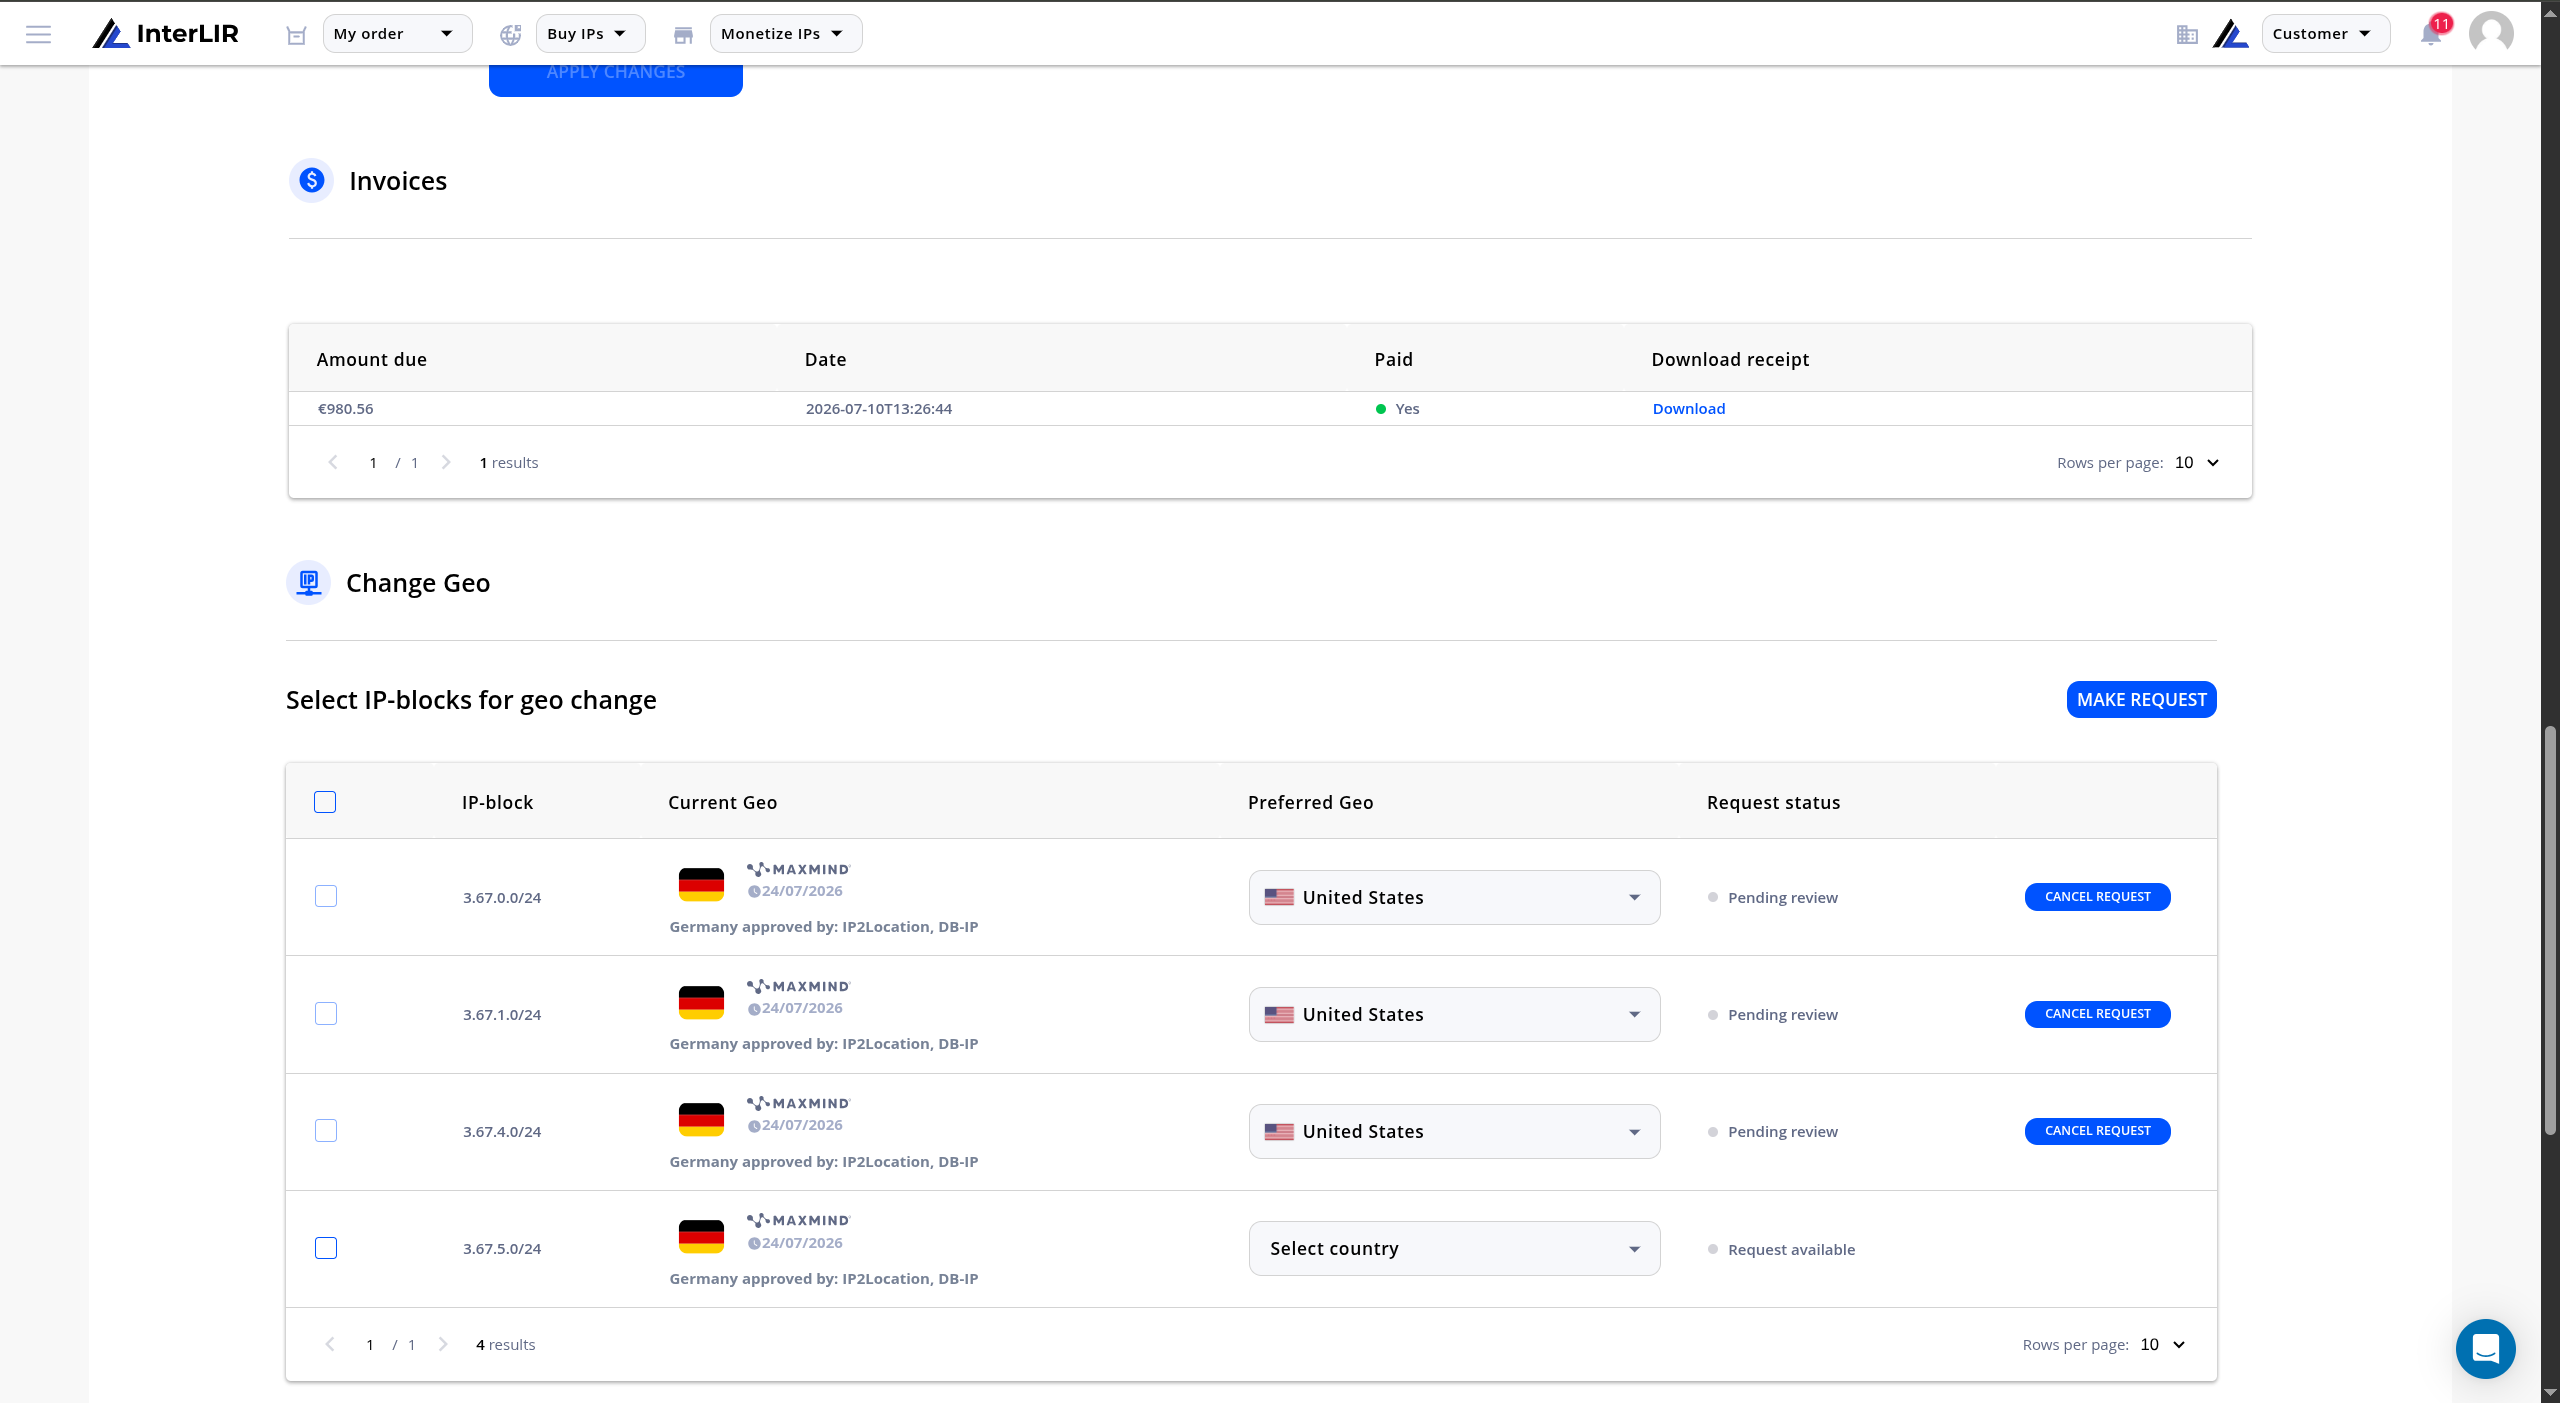The image size is (2560, 1403).
Task: Go to next geo table page arrow
Action: tap(443, 1344)
